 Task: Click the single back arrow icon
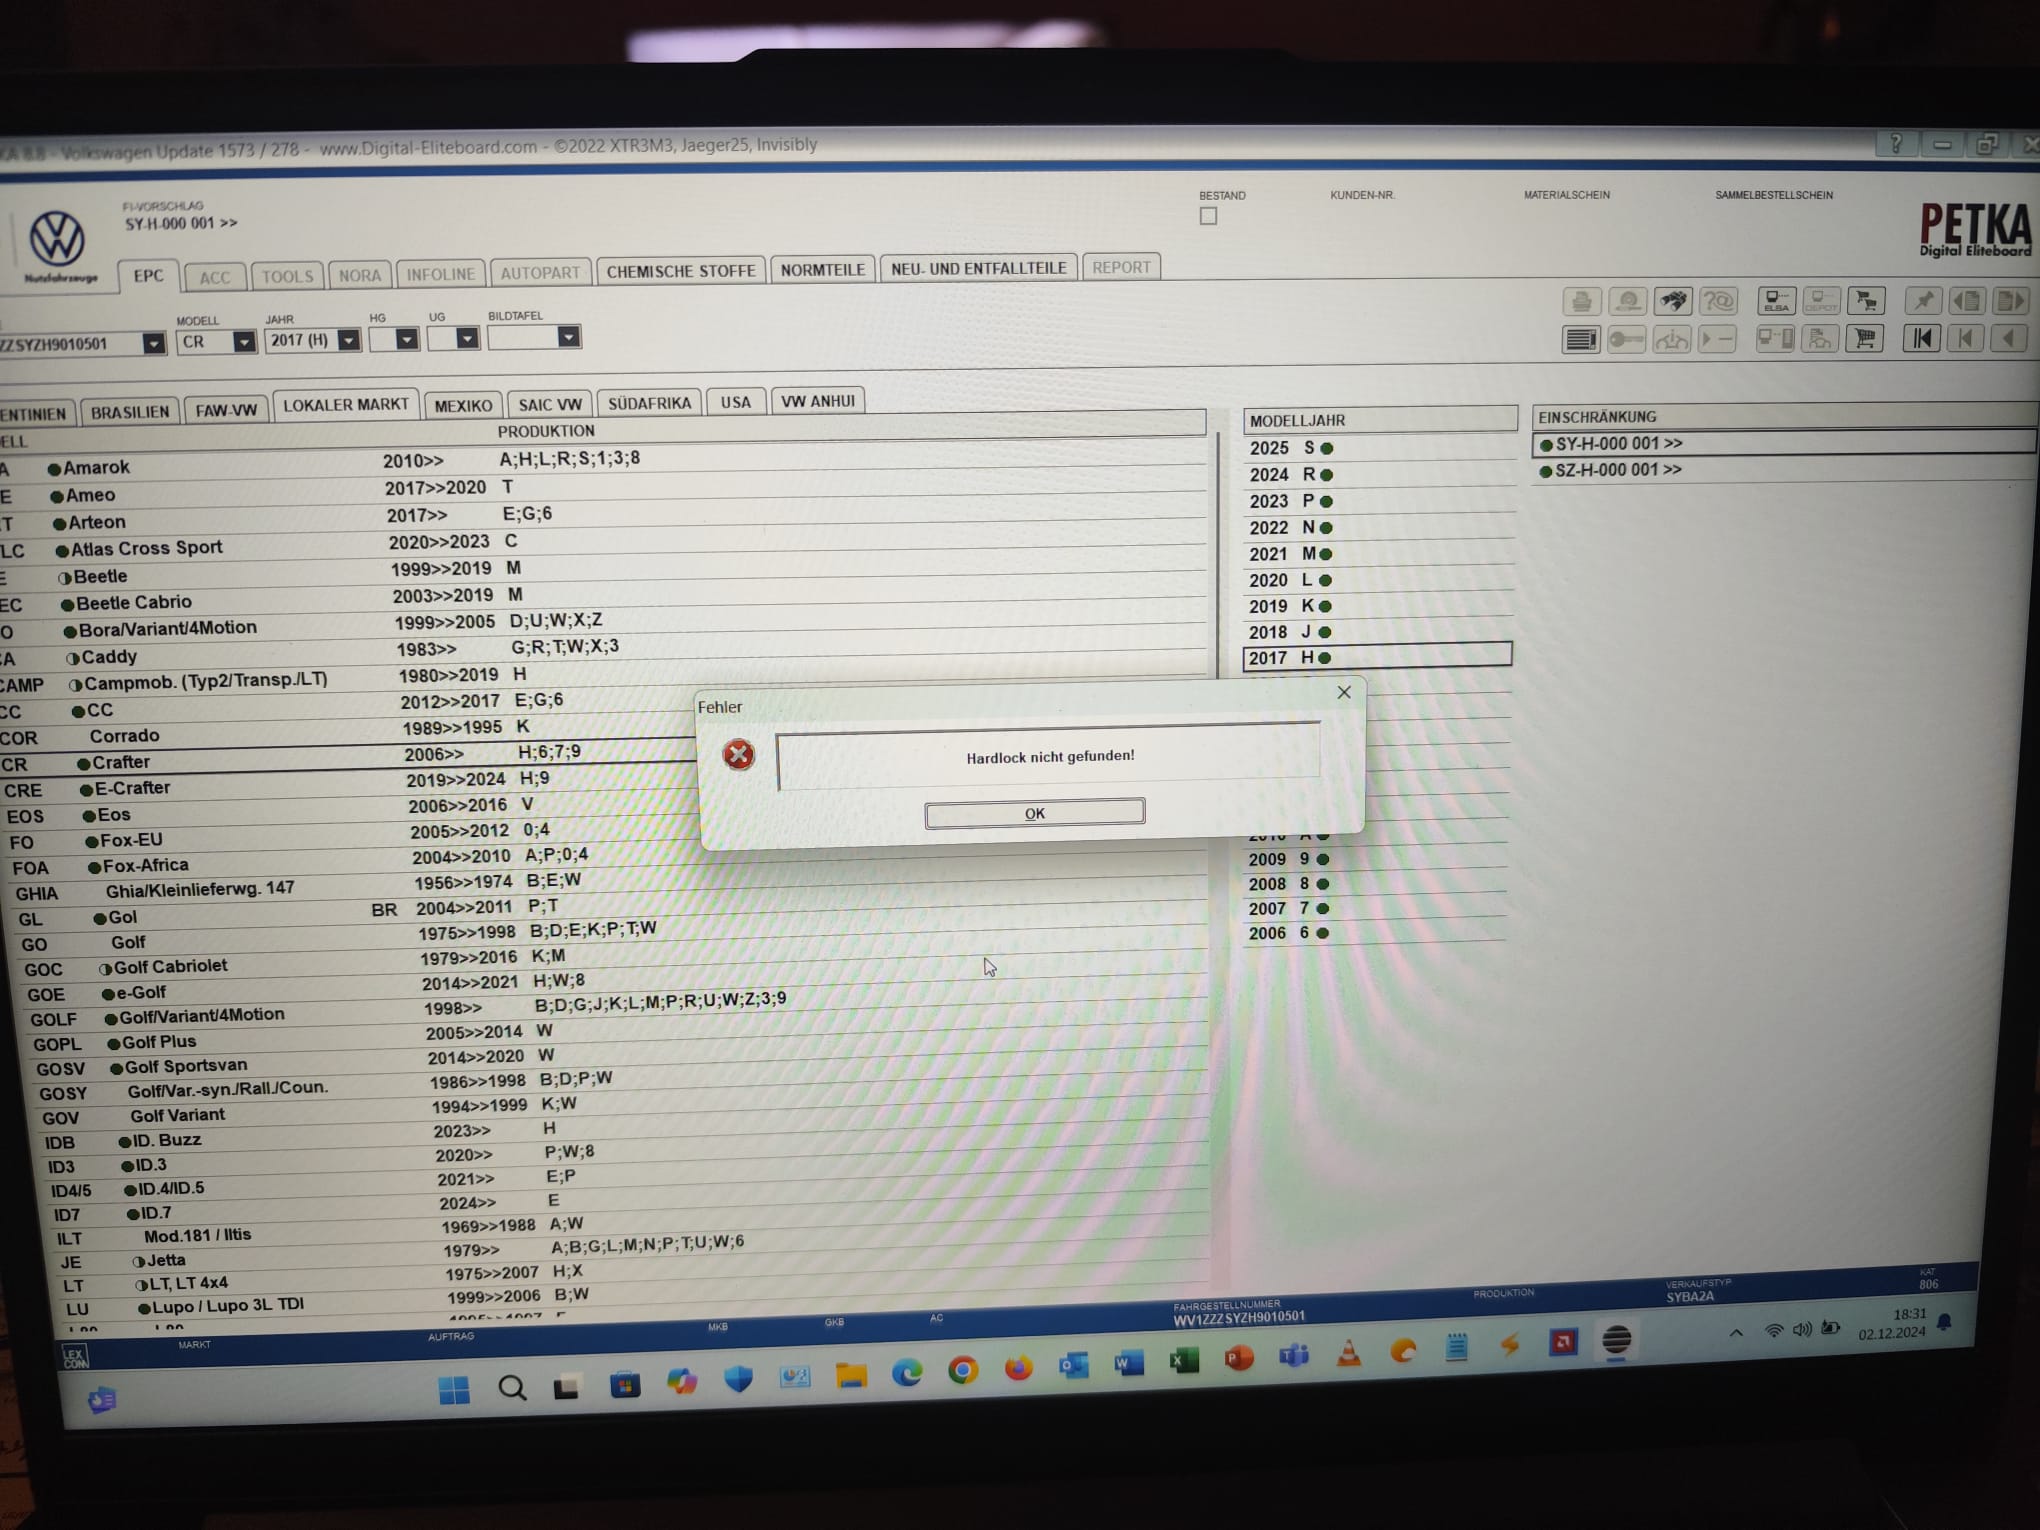coord(2008,338)
